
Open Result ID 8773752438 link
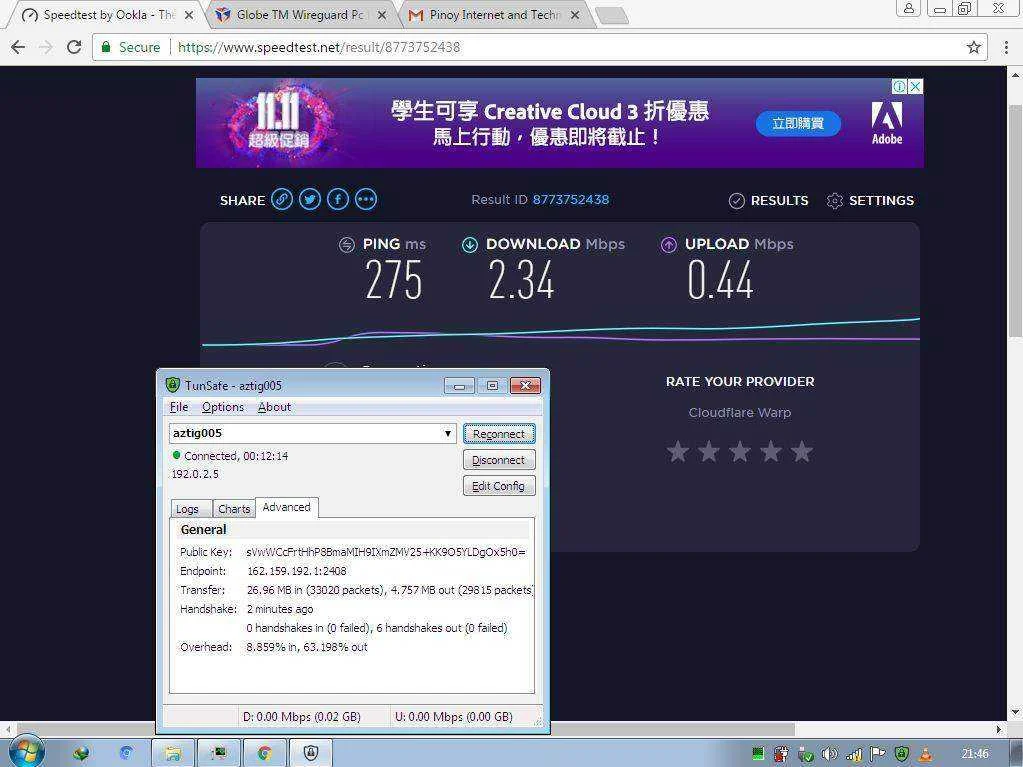(x=571, y=200)
